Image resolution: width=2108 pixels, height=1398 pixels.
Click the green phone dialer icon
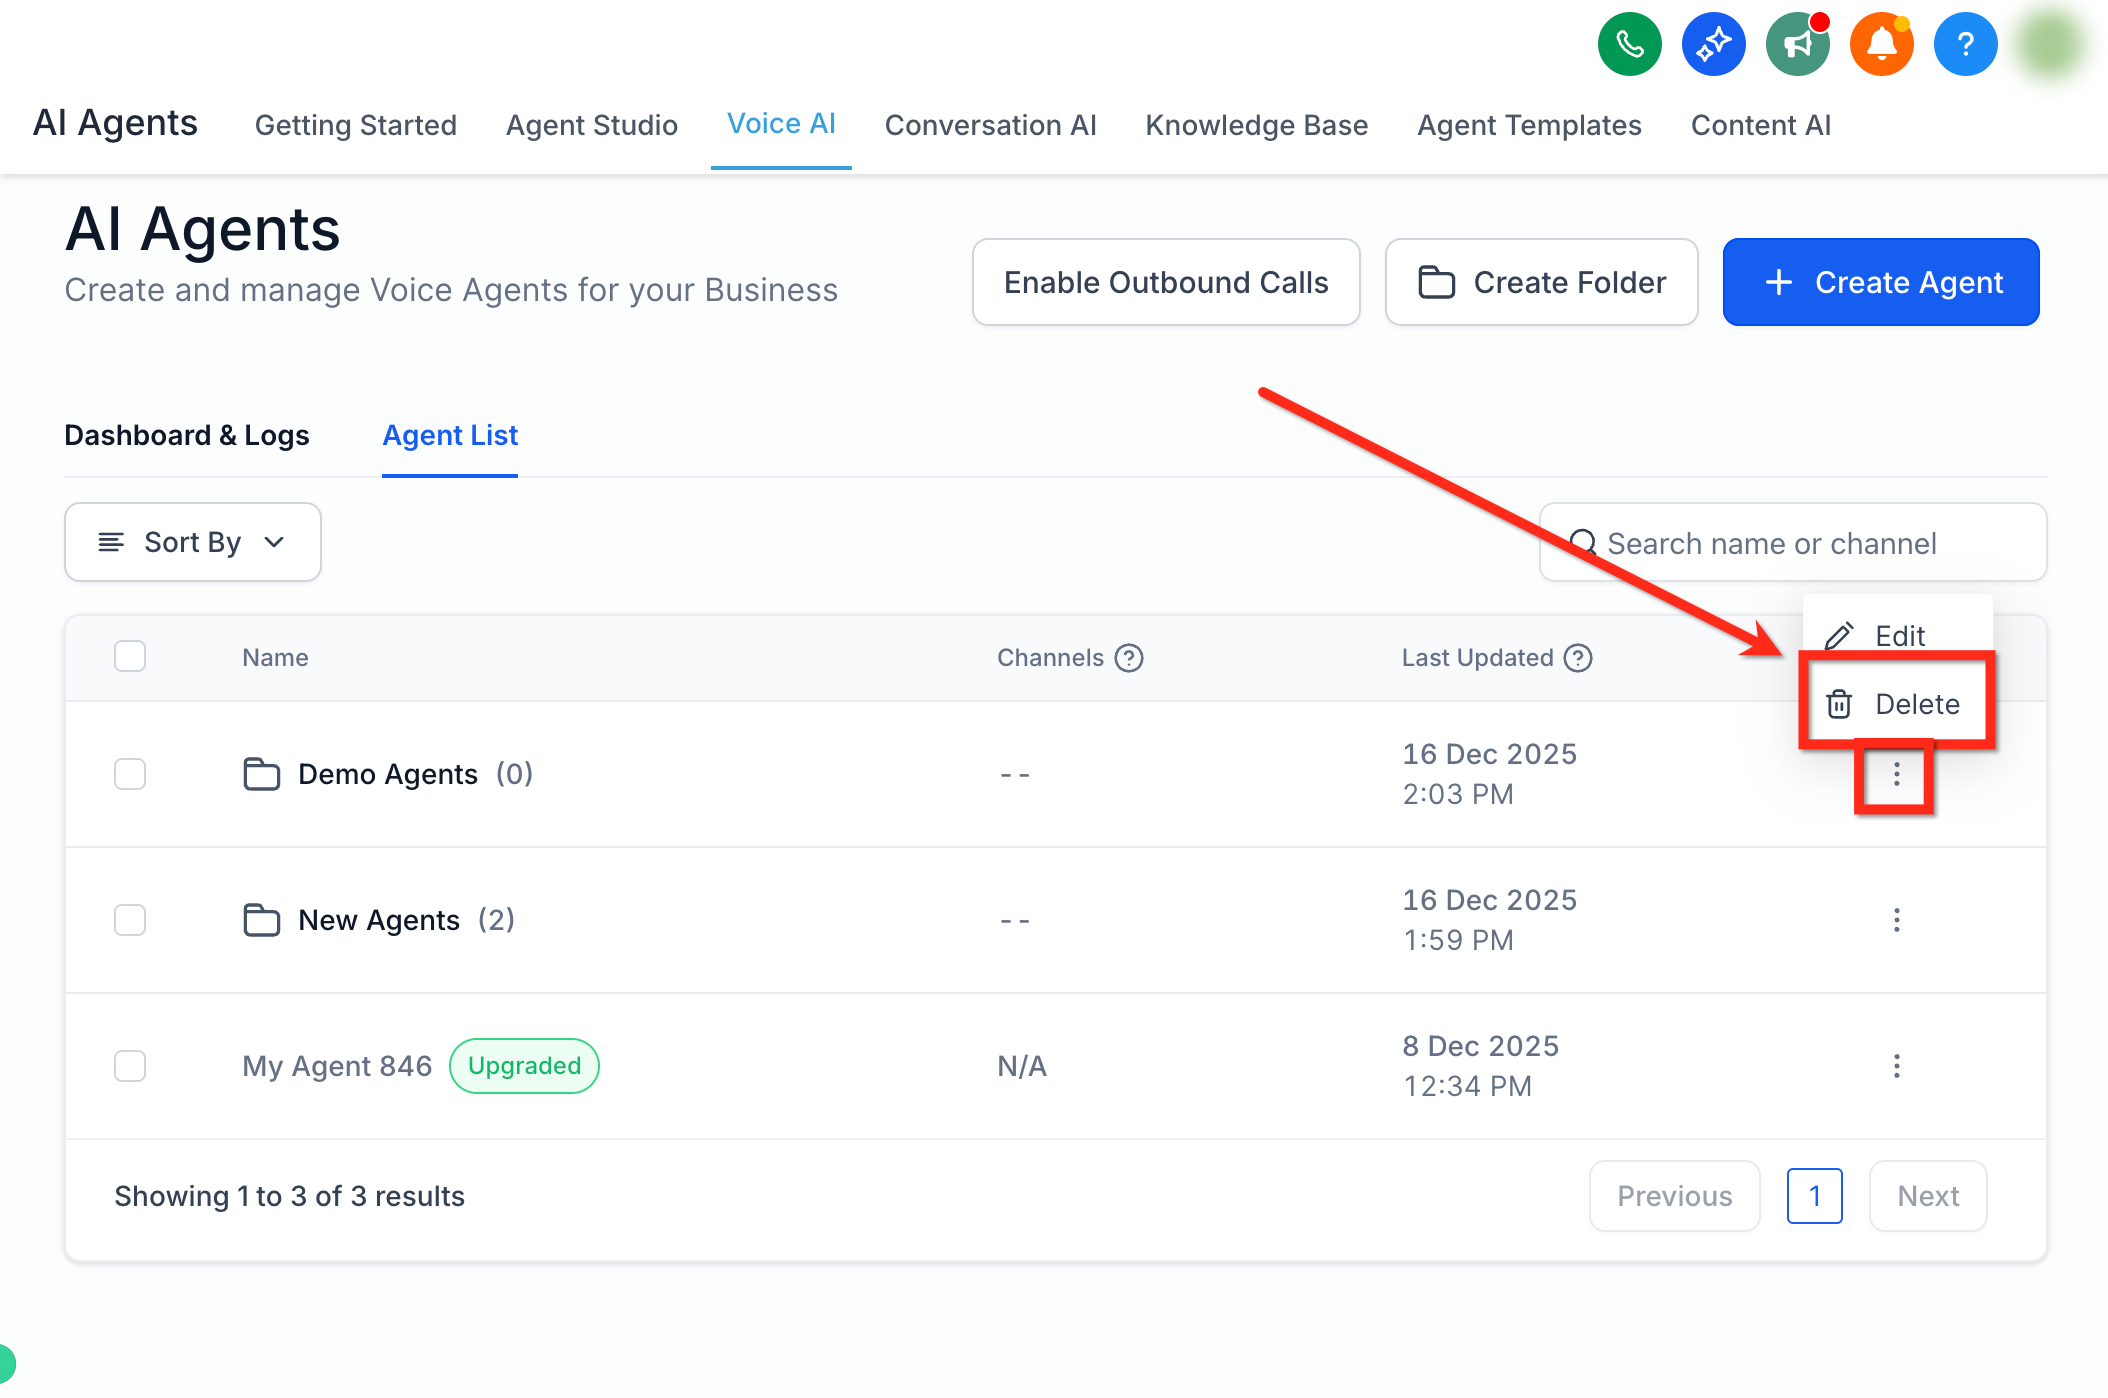[x=1630, y=44]
